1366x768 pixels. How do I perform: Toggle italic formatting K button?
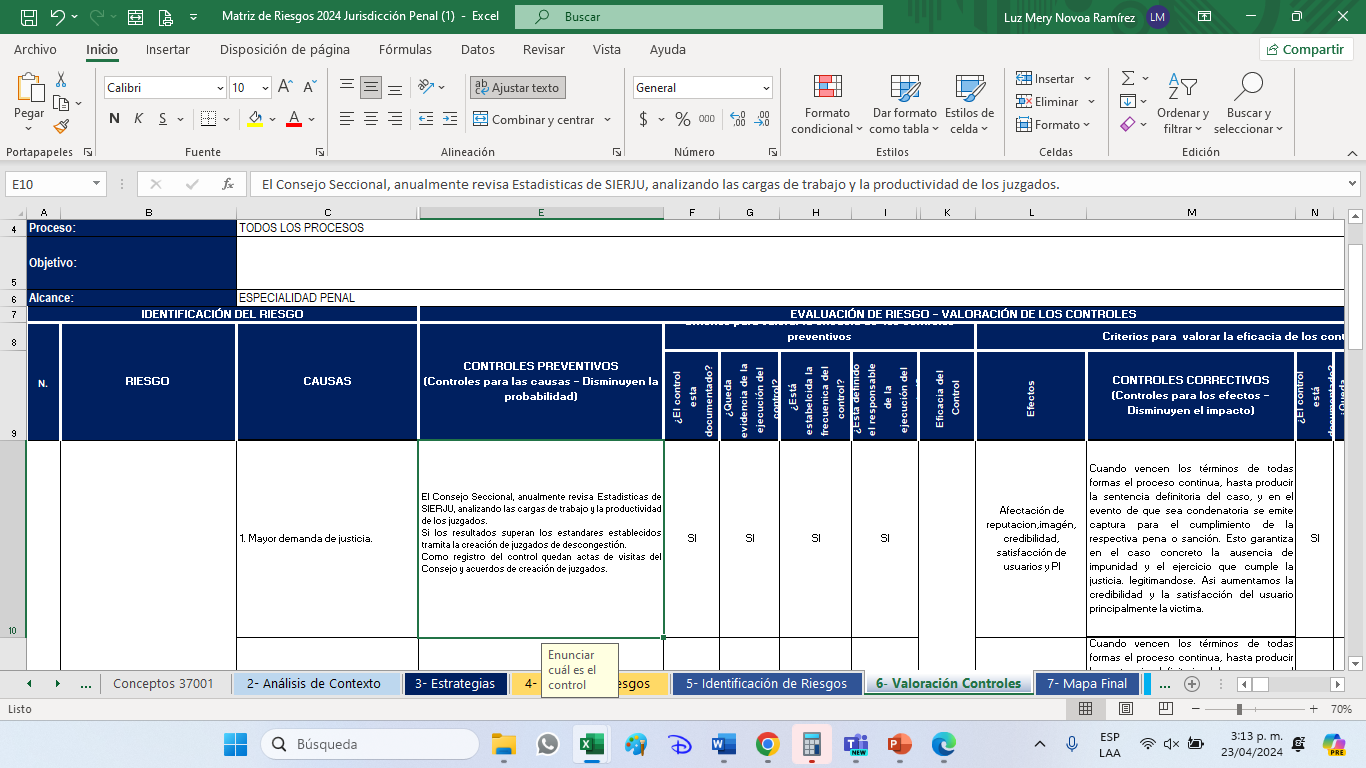(x=138, y=119)
